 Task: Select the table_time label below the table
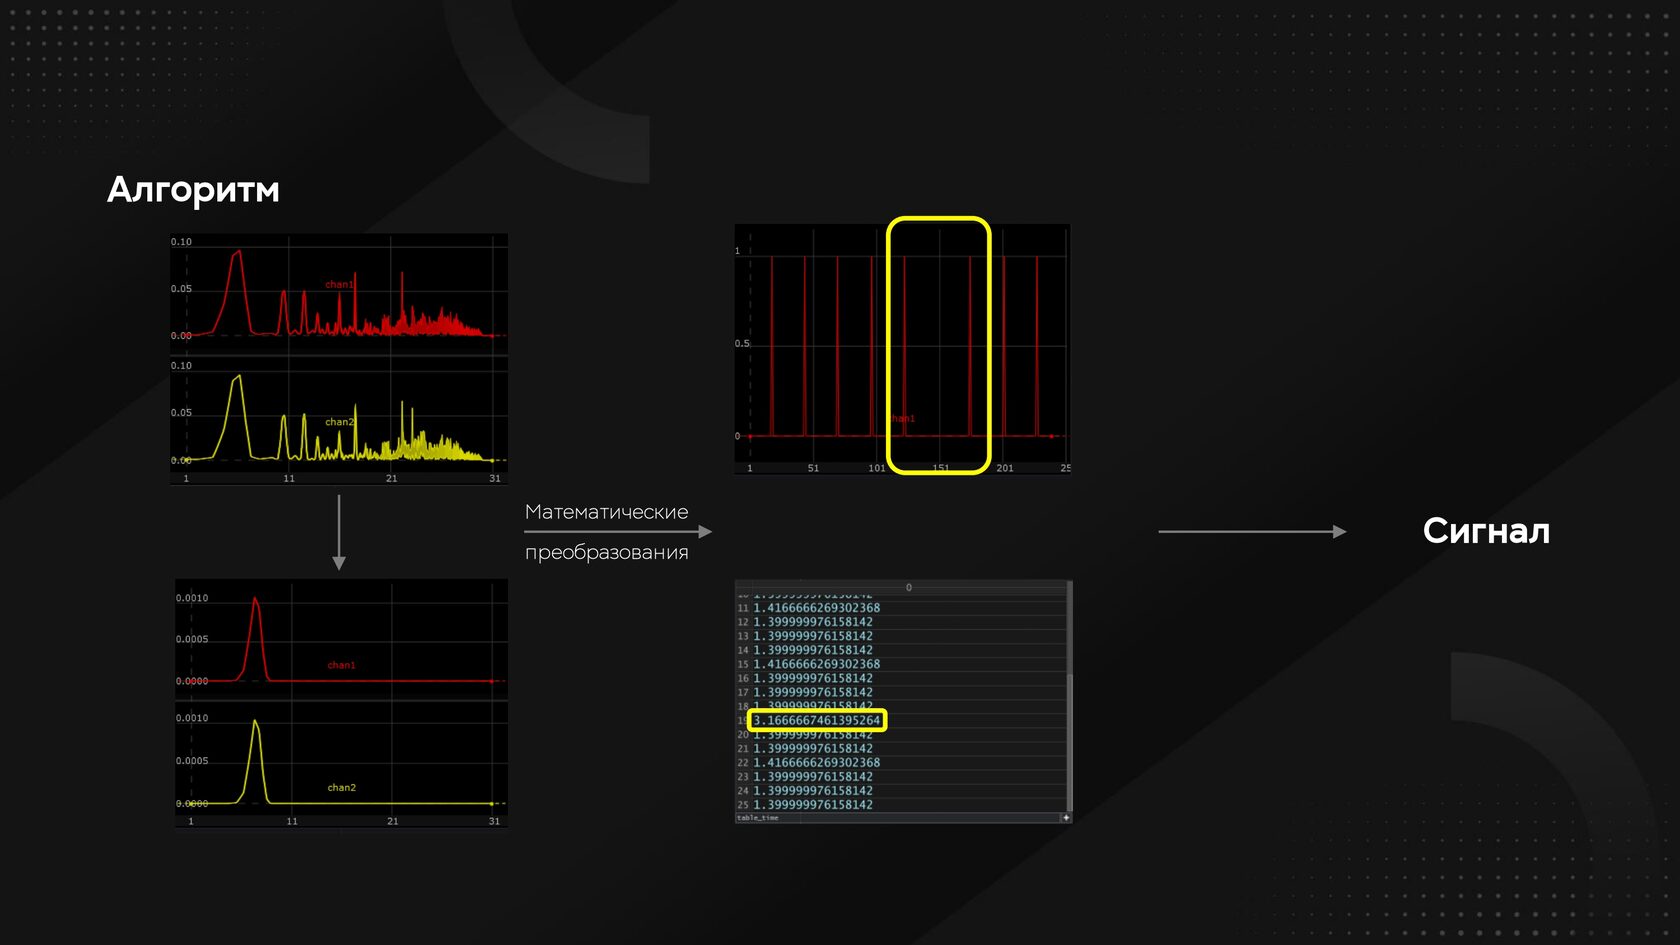pos(757,818)
